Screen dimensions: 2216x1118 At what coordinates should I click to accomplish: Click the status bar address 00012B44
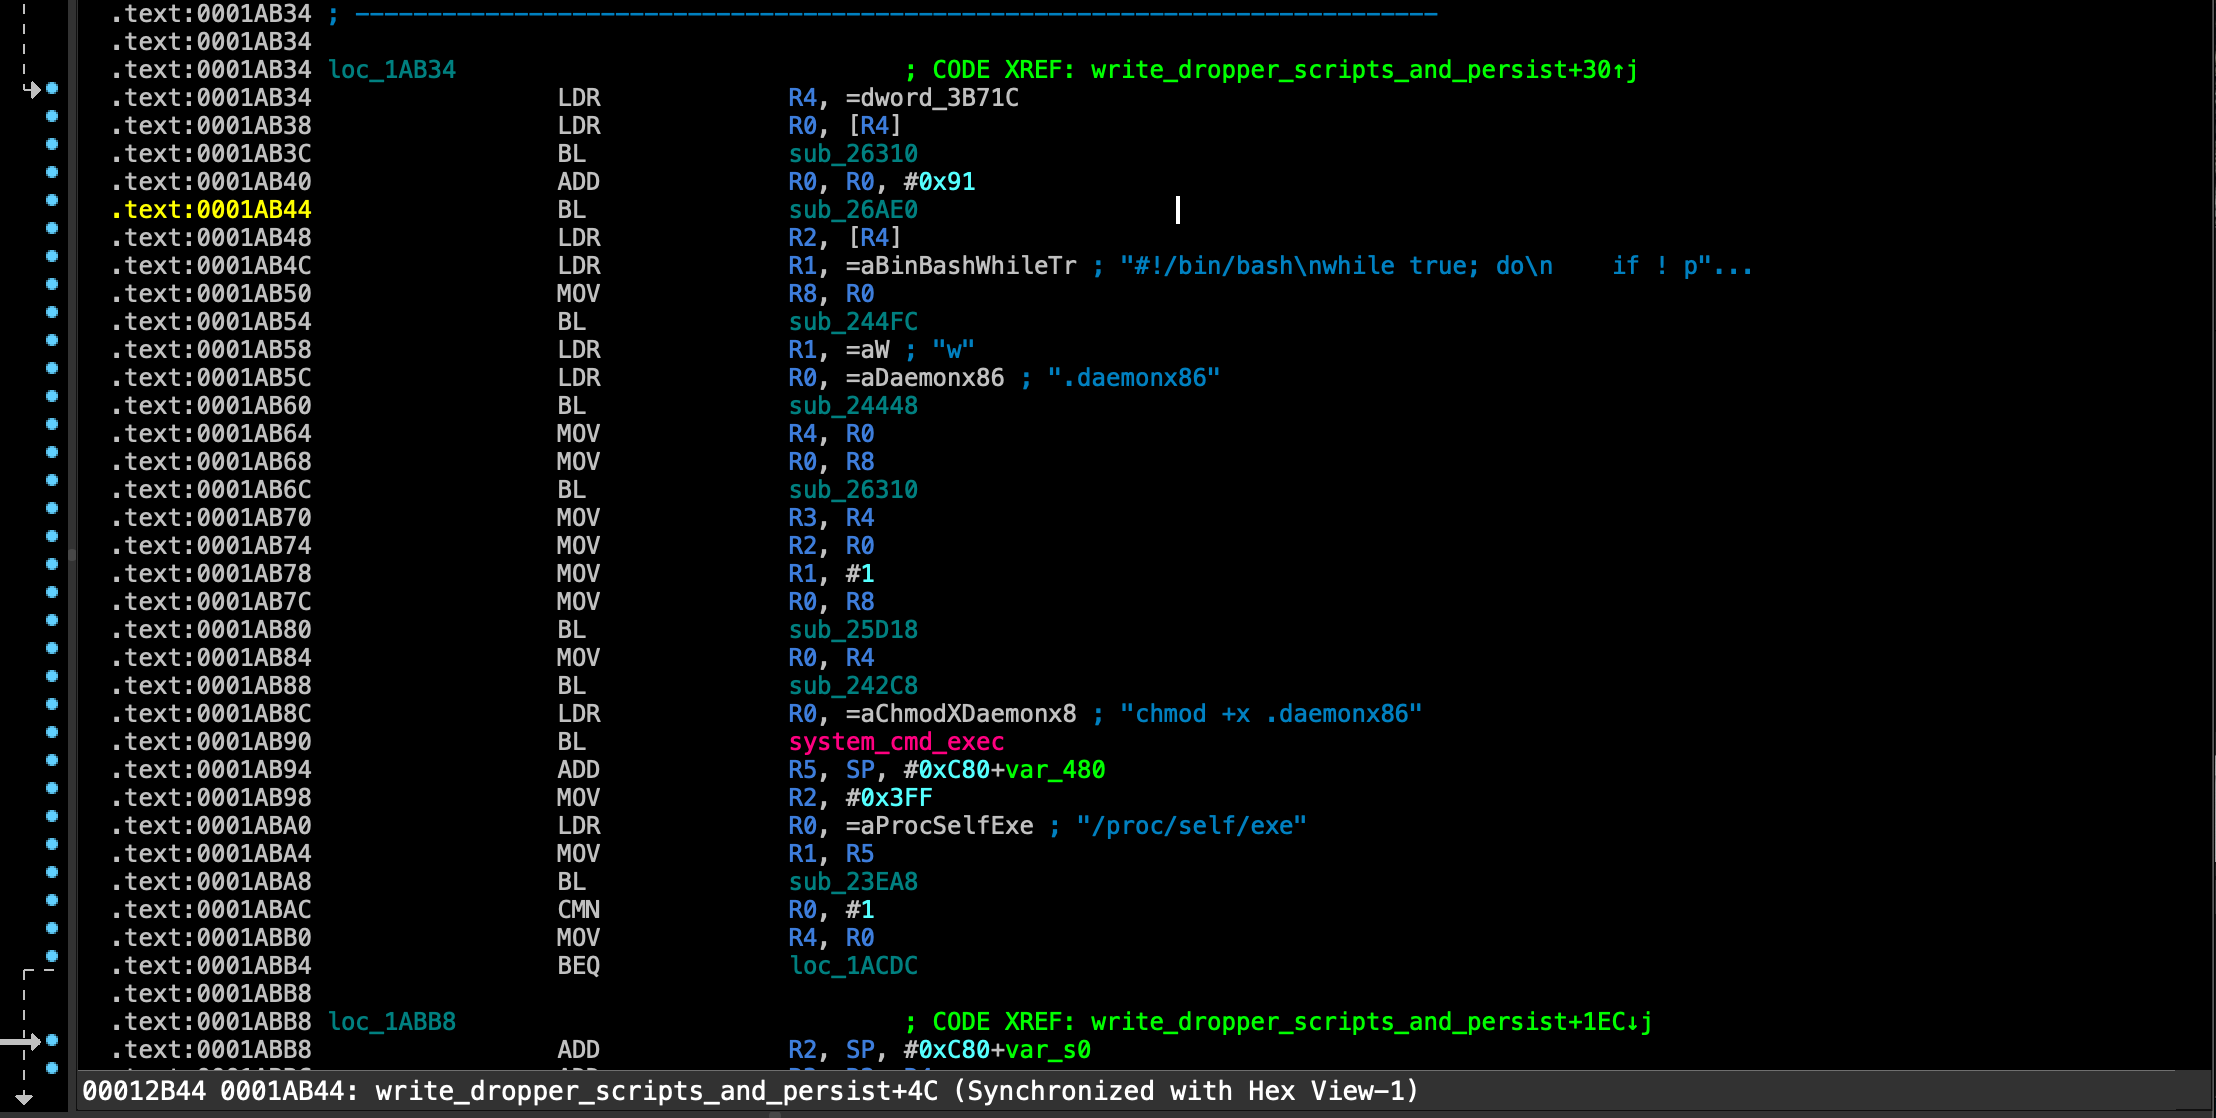tap(144, 1091)
